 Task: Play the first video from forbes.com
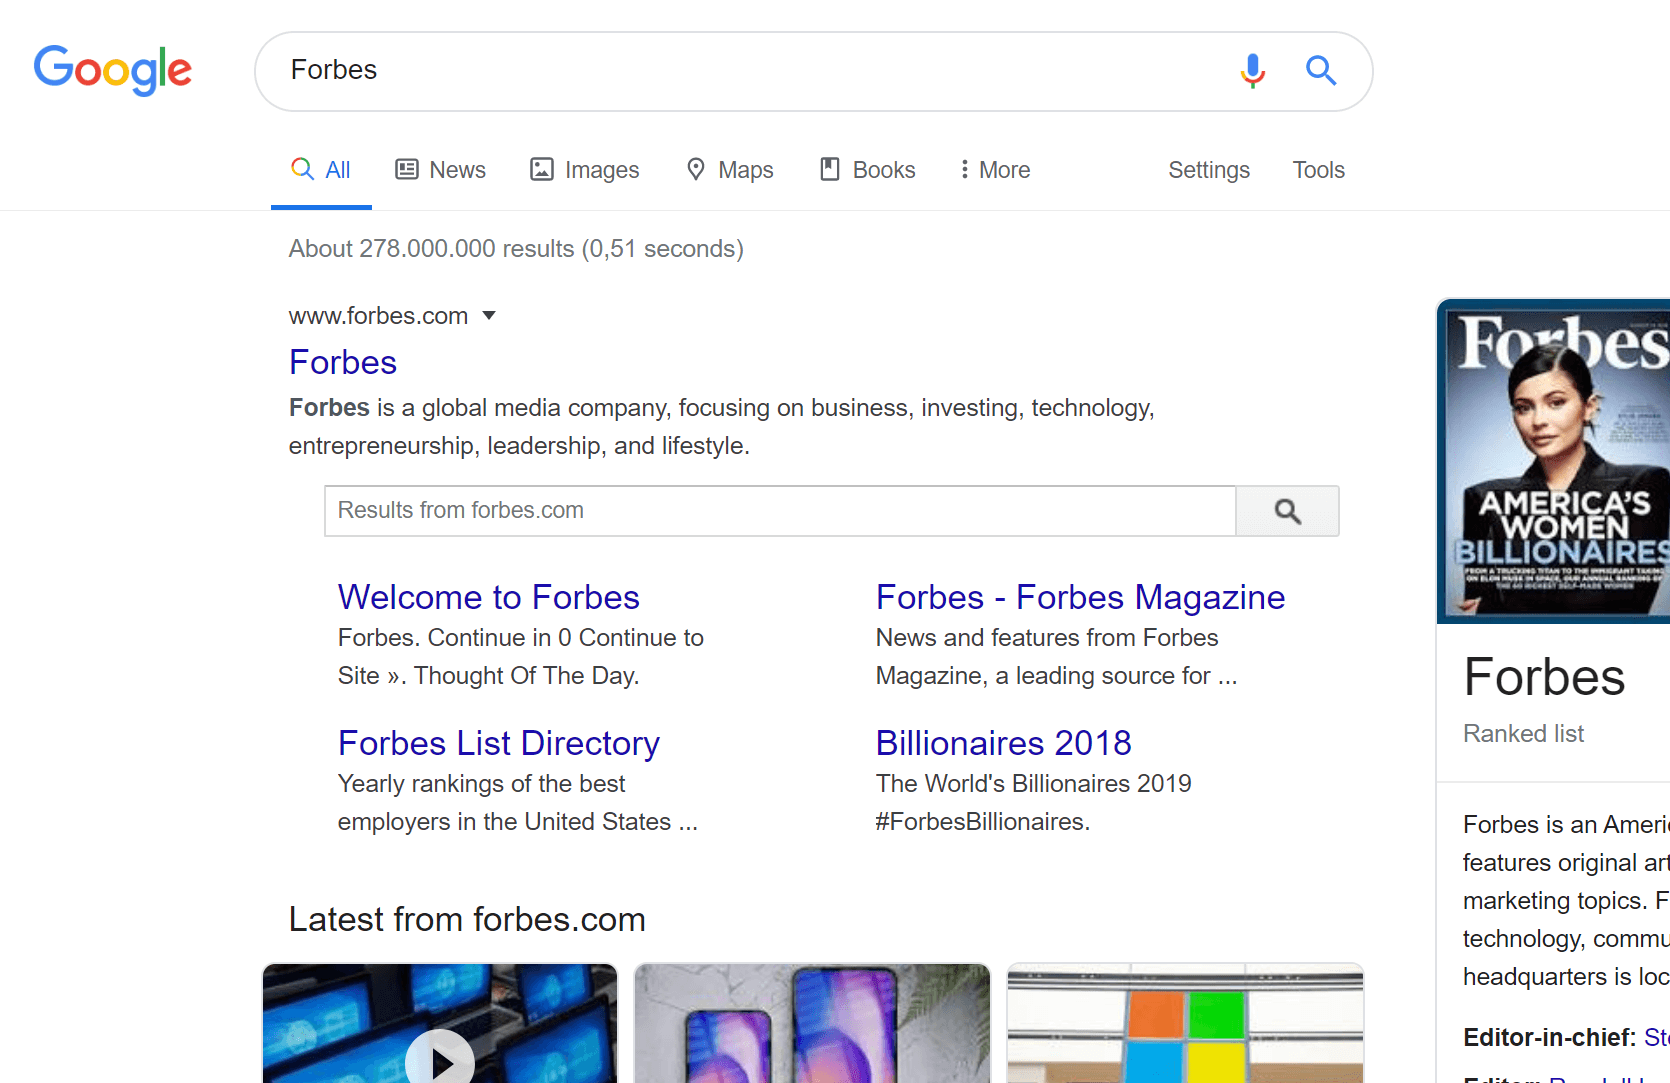[x=440, y=1058]
